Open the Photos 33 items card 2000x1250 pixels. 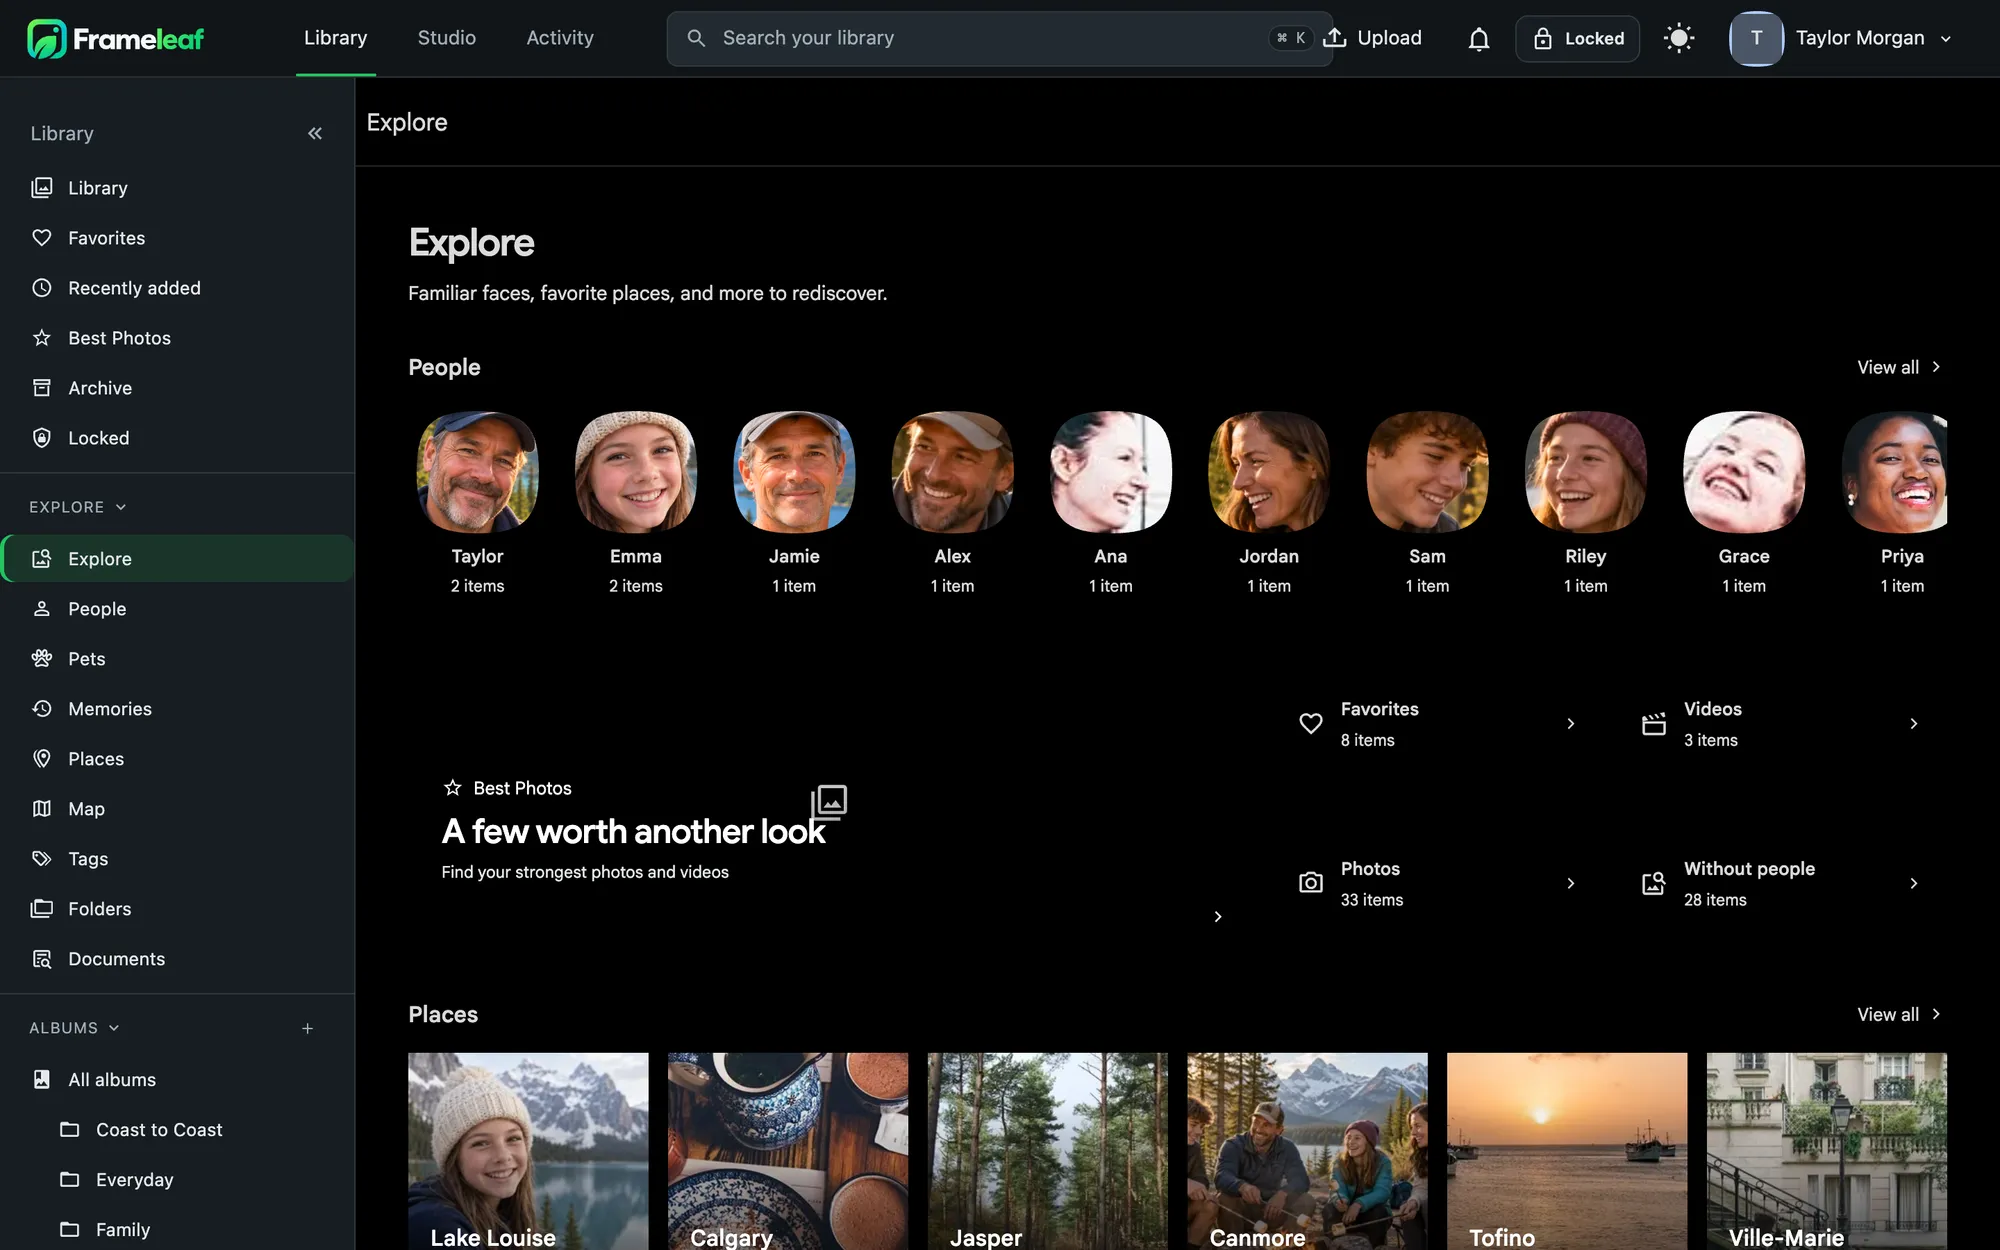point(1437,884)
